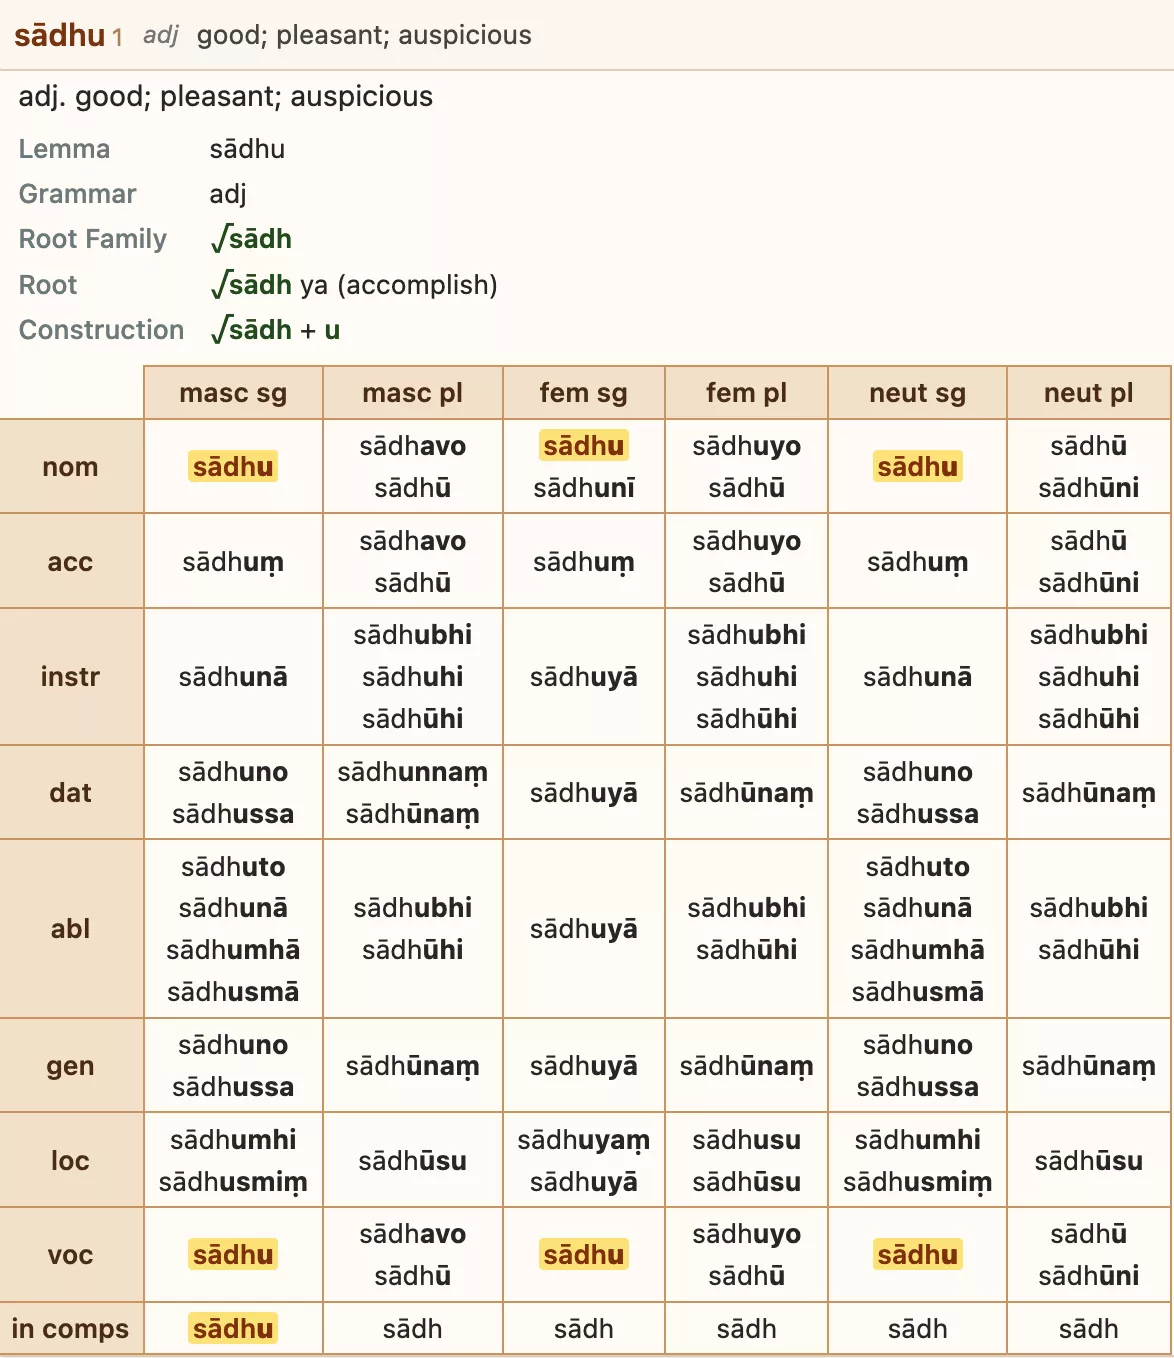Click sādhumhā in the abl masc sg cell
The height and width of the screenshot is (1358, 1174).
point(233,950)
